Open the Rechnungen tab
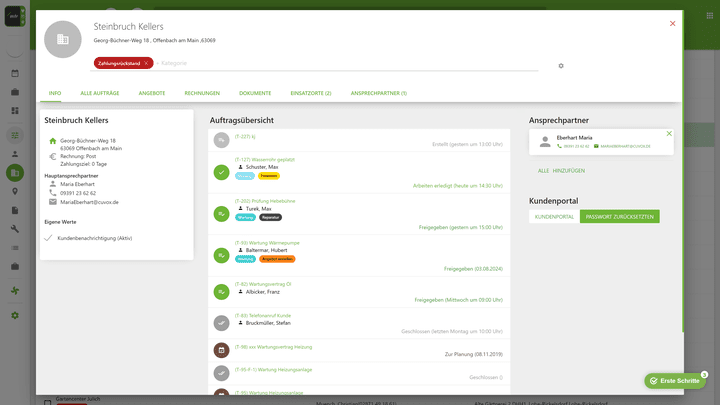The width and height of the screenshot is (720, 405). [202, 93]
